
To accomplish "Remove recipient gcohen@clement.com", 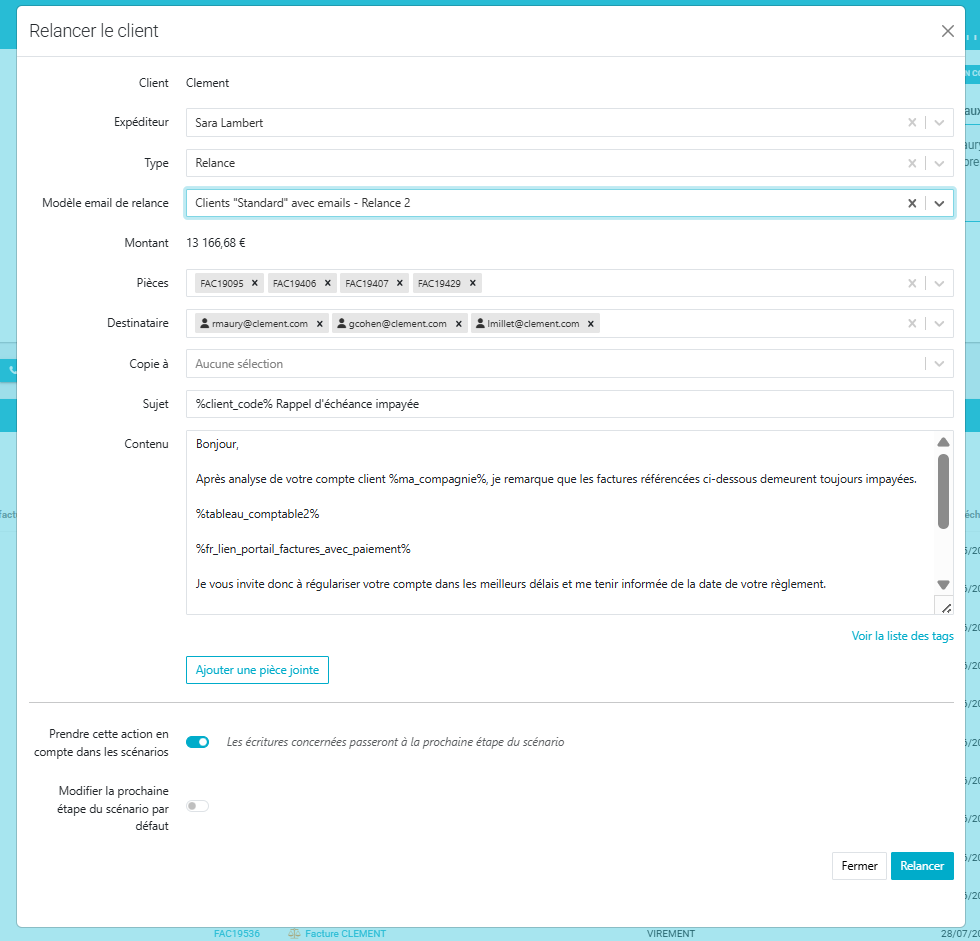I will coord(458,323).
